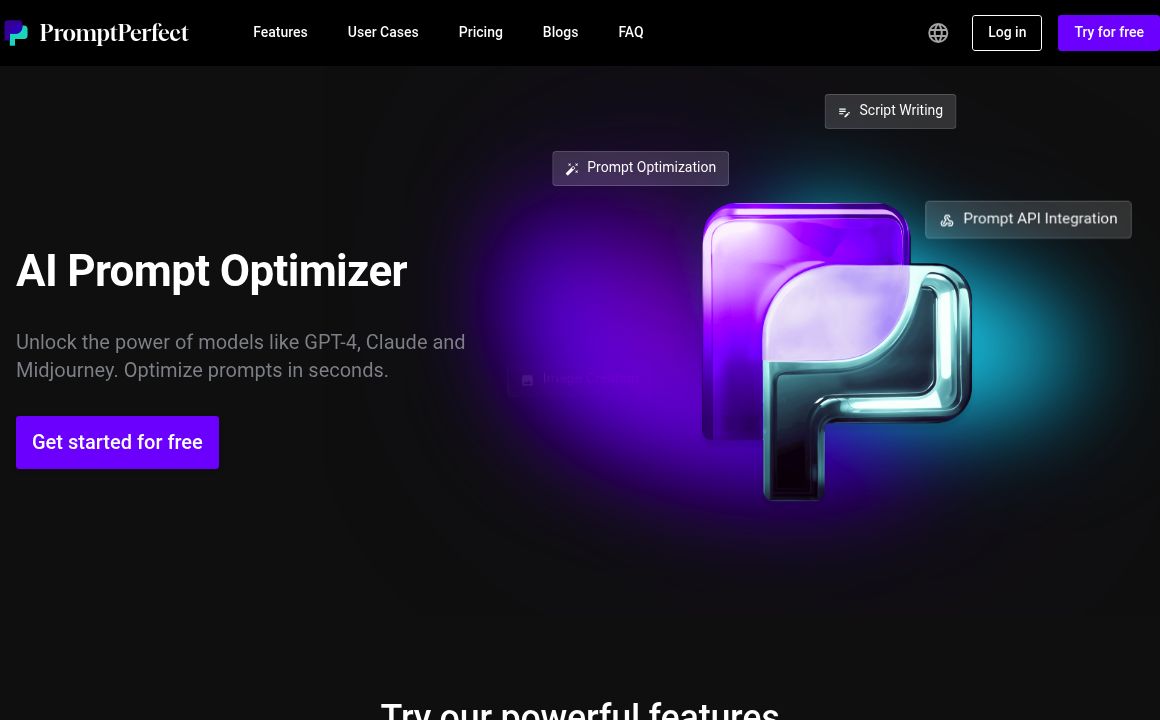The image size is (1160, 720).
Task: Select the Prompt Optimization label text
Action: (651, 168)
